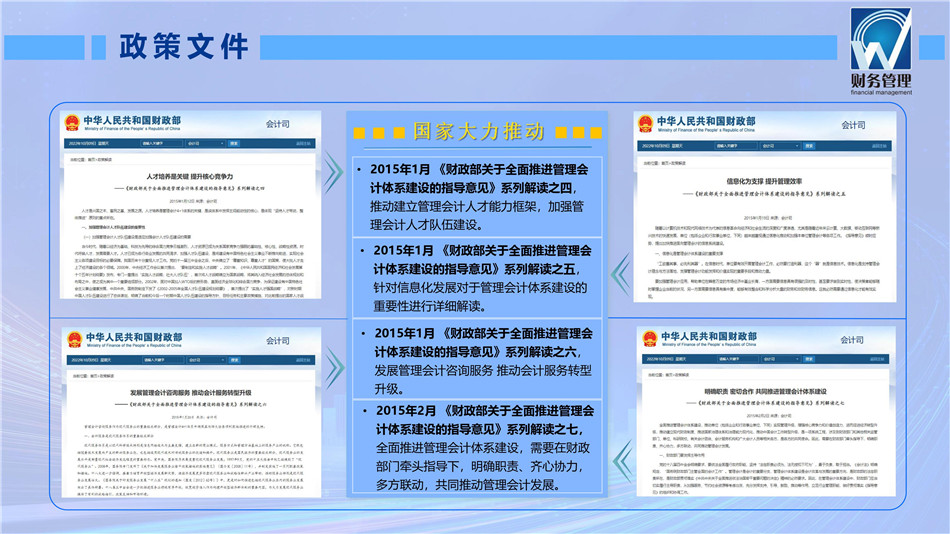Screen dimensions: 950x534
Task: Click the date in the 明确职责 密切合作 navigation bar
Action: [667, 359]
